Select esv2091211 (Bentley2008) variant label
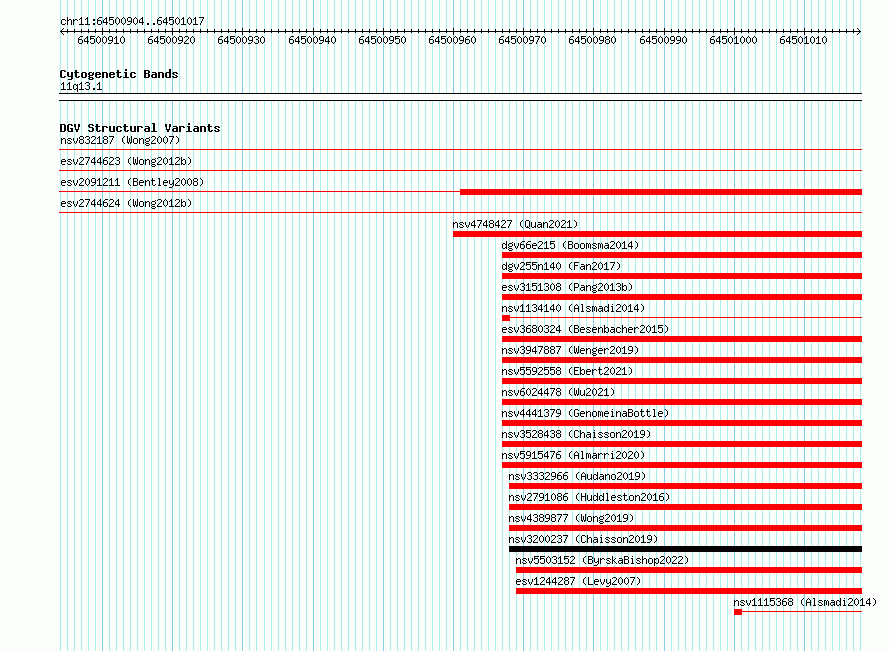 [132, 182]
